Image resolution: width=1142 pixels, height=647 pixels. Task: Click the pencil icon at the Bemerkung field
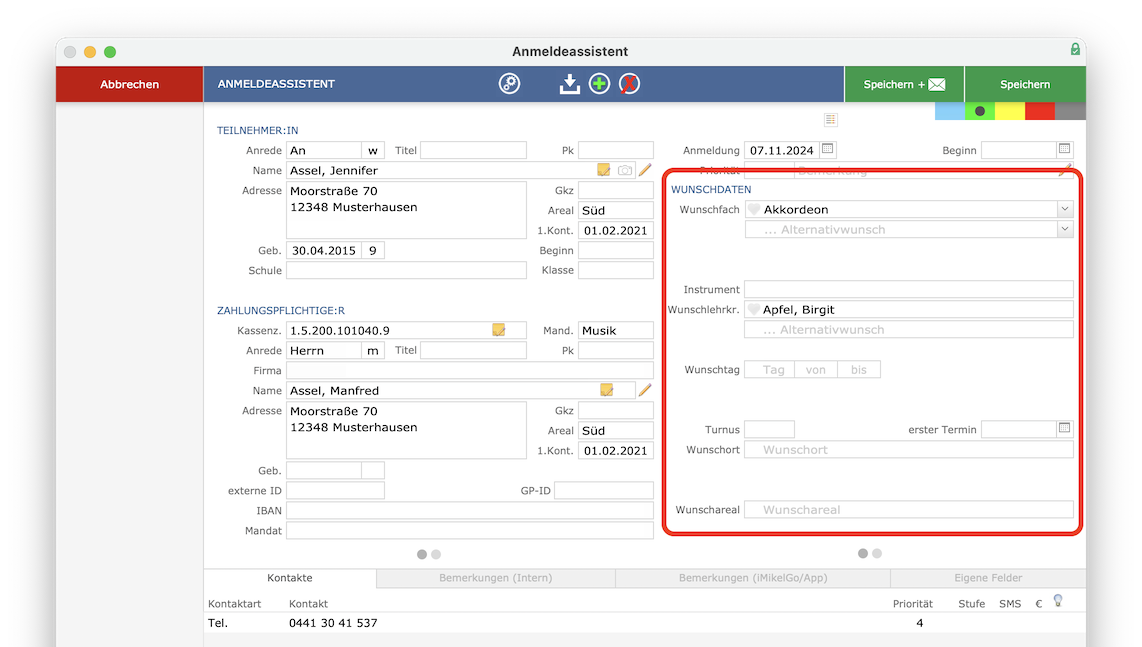pos(1066,170)
